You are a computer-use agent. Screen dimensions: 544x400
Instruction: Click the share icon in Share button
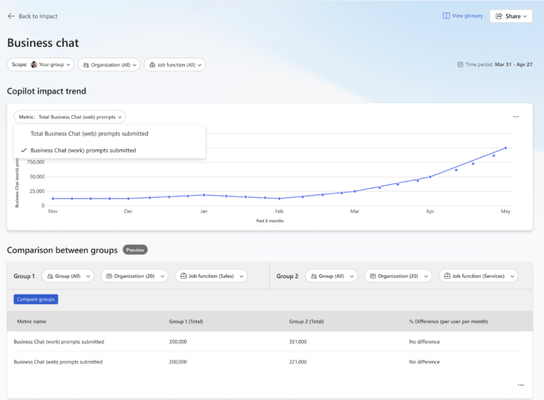pyautogui.click(x=499, y=16)
